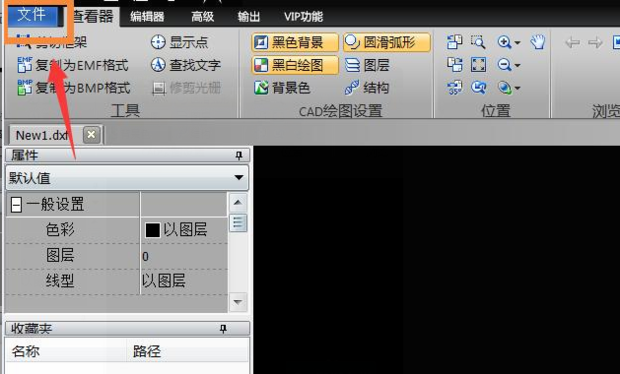Screen dimensions: 620x374
Task: Click the browse forward arrow
Action: tap(595, 42)
